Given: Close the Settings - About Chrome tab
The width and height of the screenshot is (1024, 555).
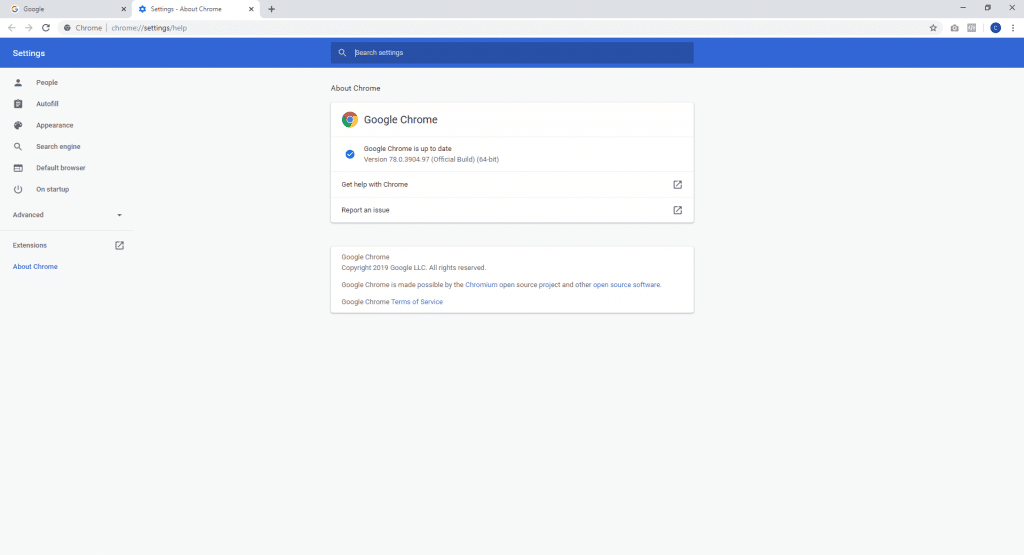Looking at the screenshot, I should pyautogui.click(x=251, y=9).
